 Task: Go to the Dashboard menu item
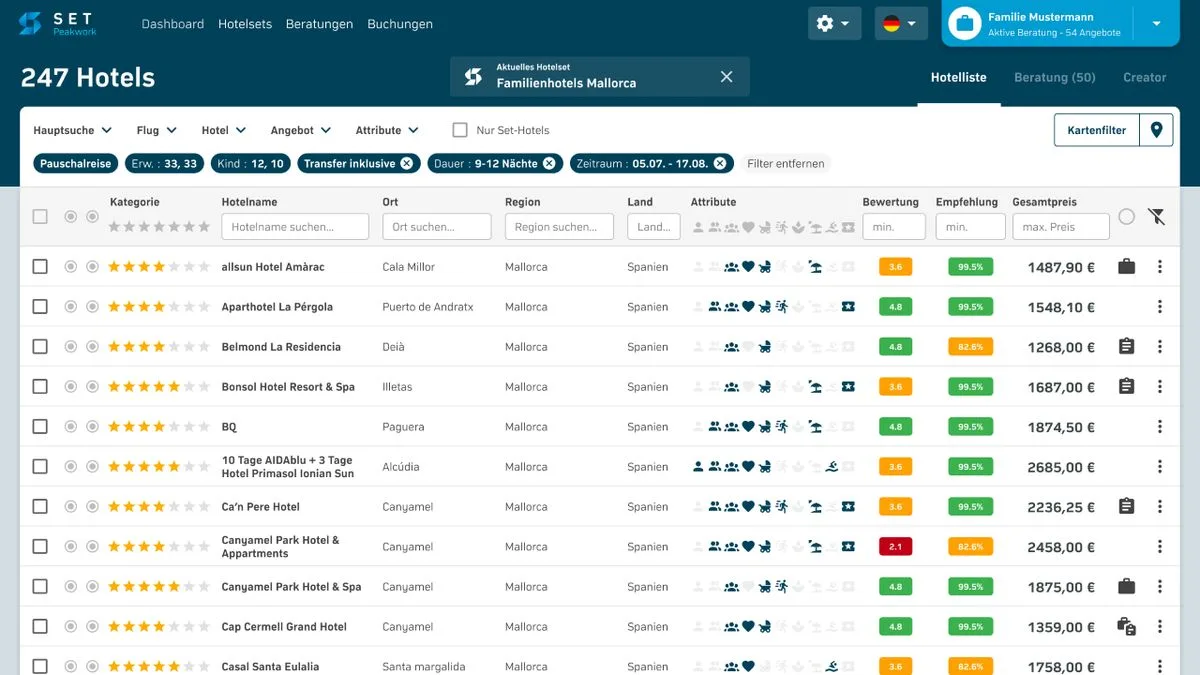coord(173,24)
